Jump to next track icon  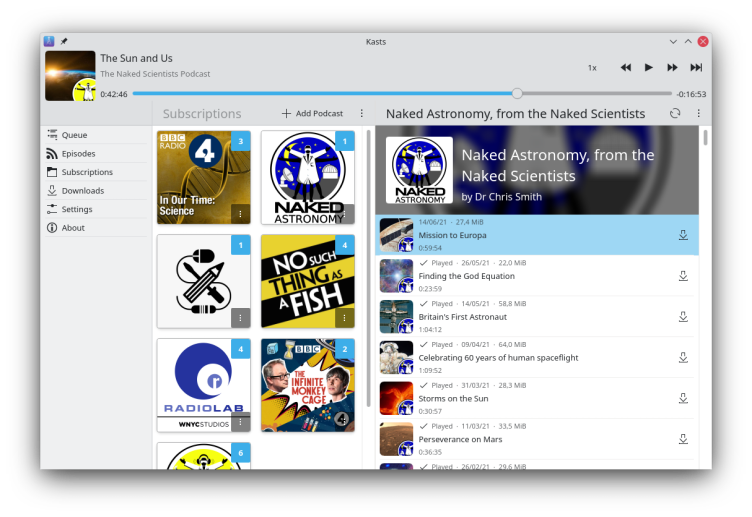[696, 68]
